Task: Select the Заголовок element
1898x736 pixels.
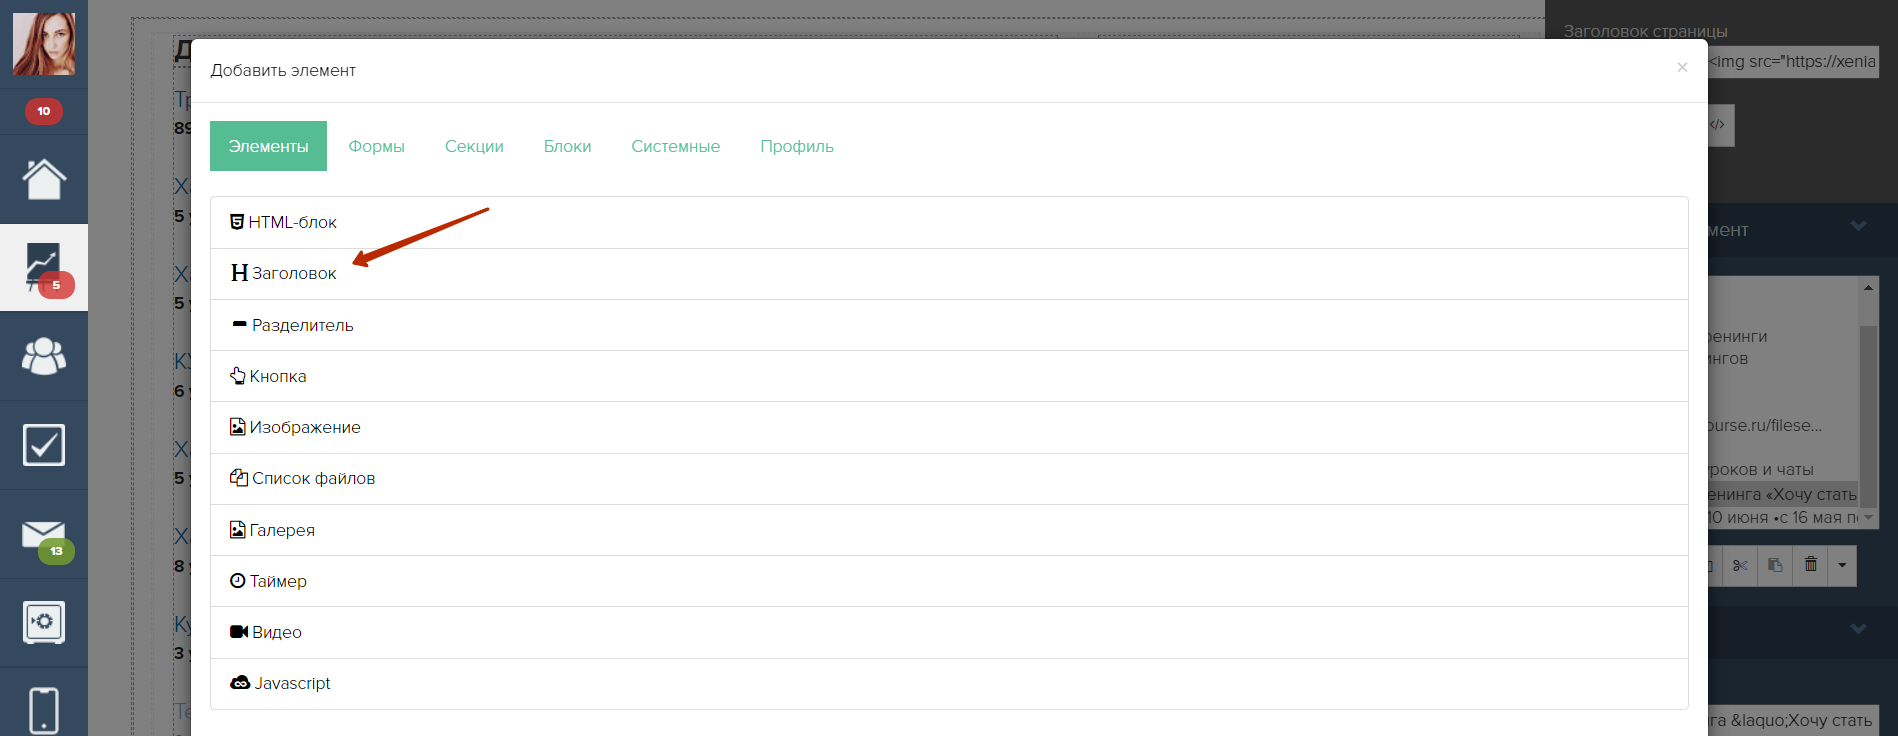Action: 294,273
